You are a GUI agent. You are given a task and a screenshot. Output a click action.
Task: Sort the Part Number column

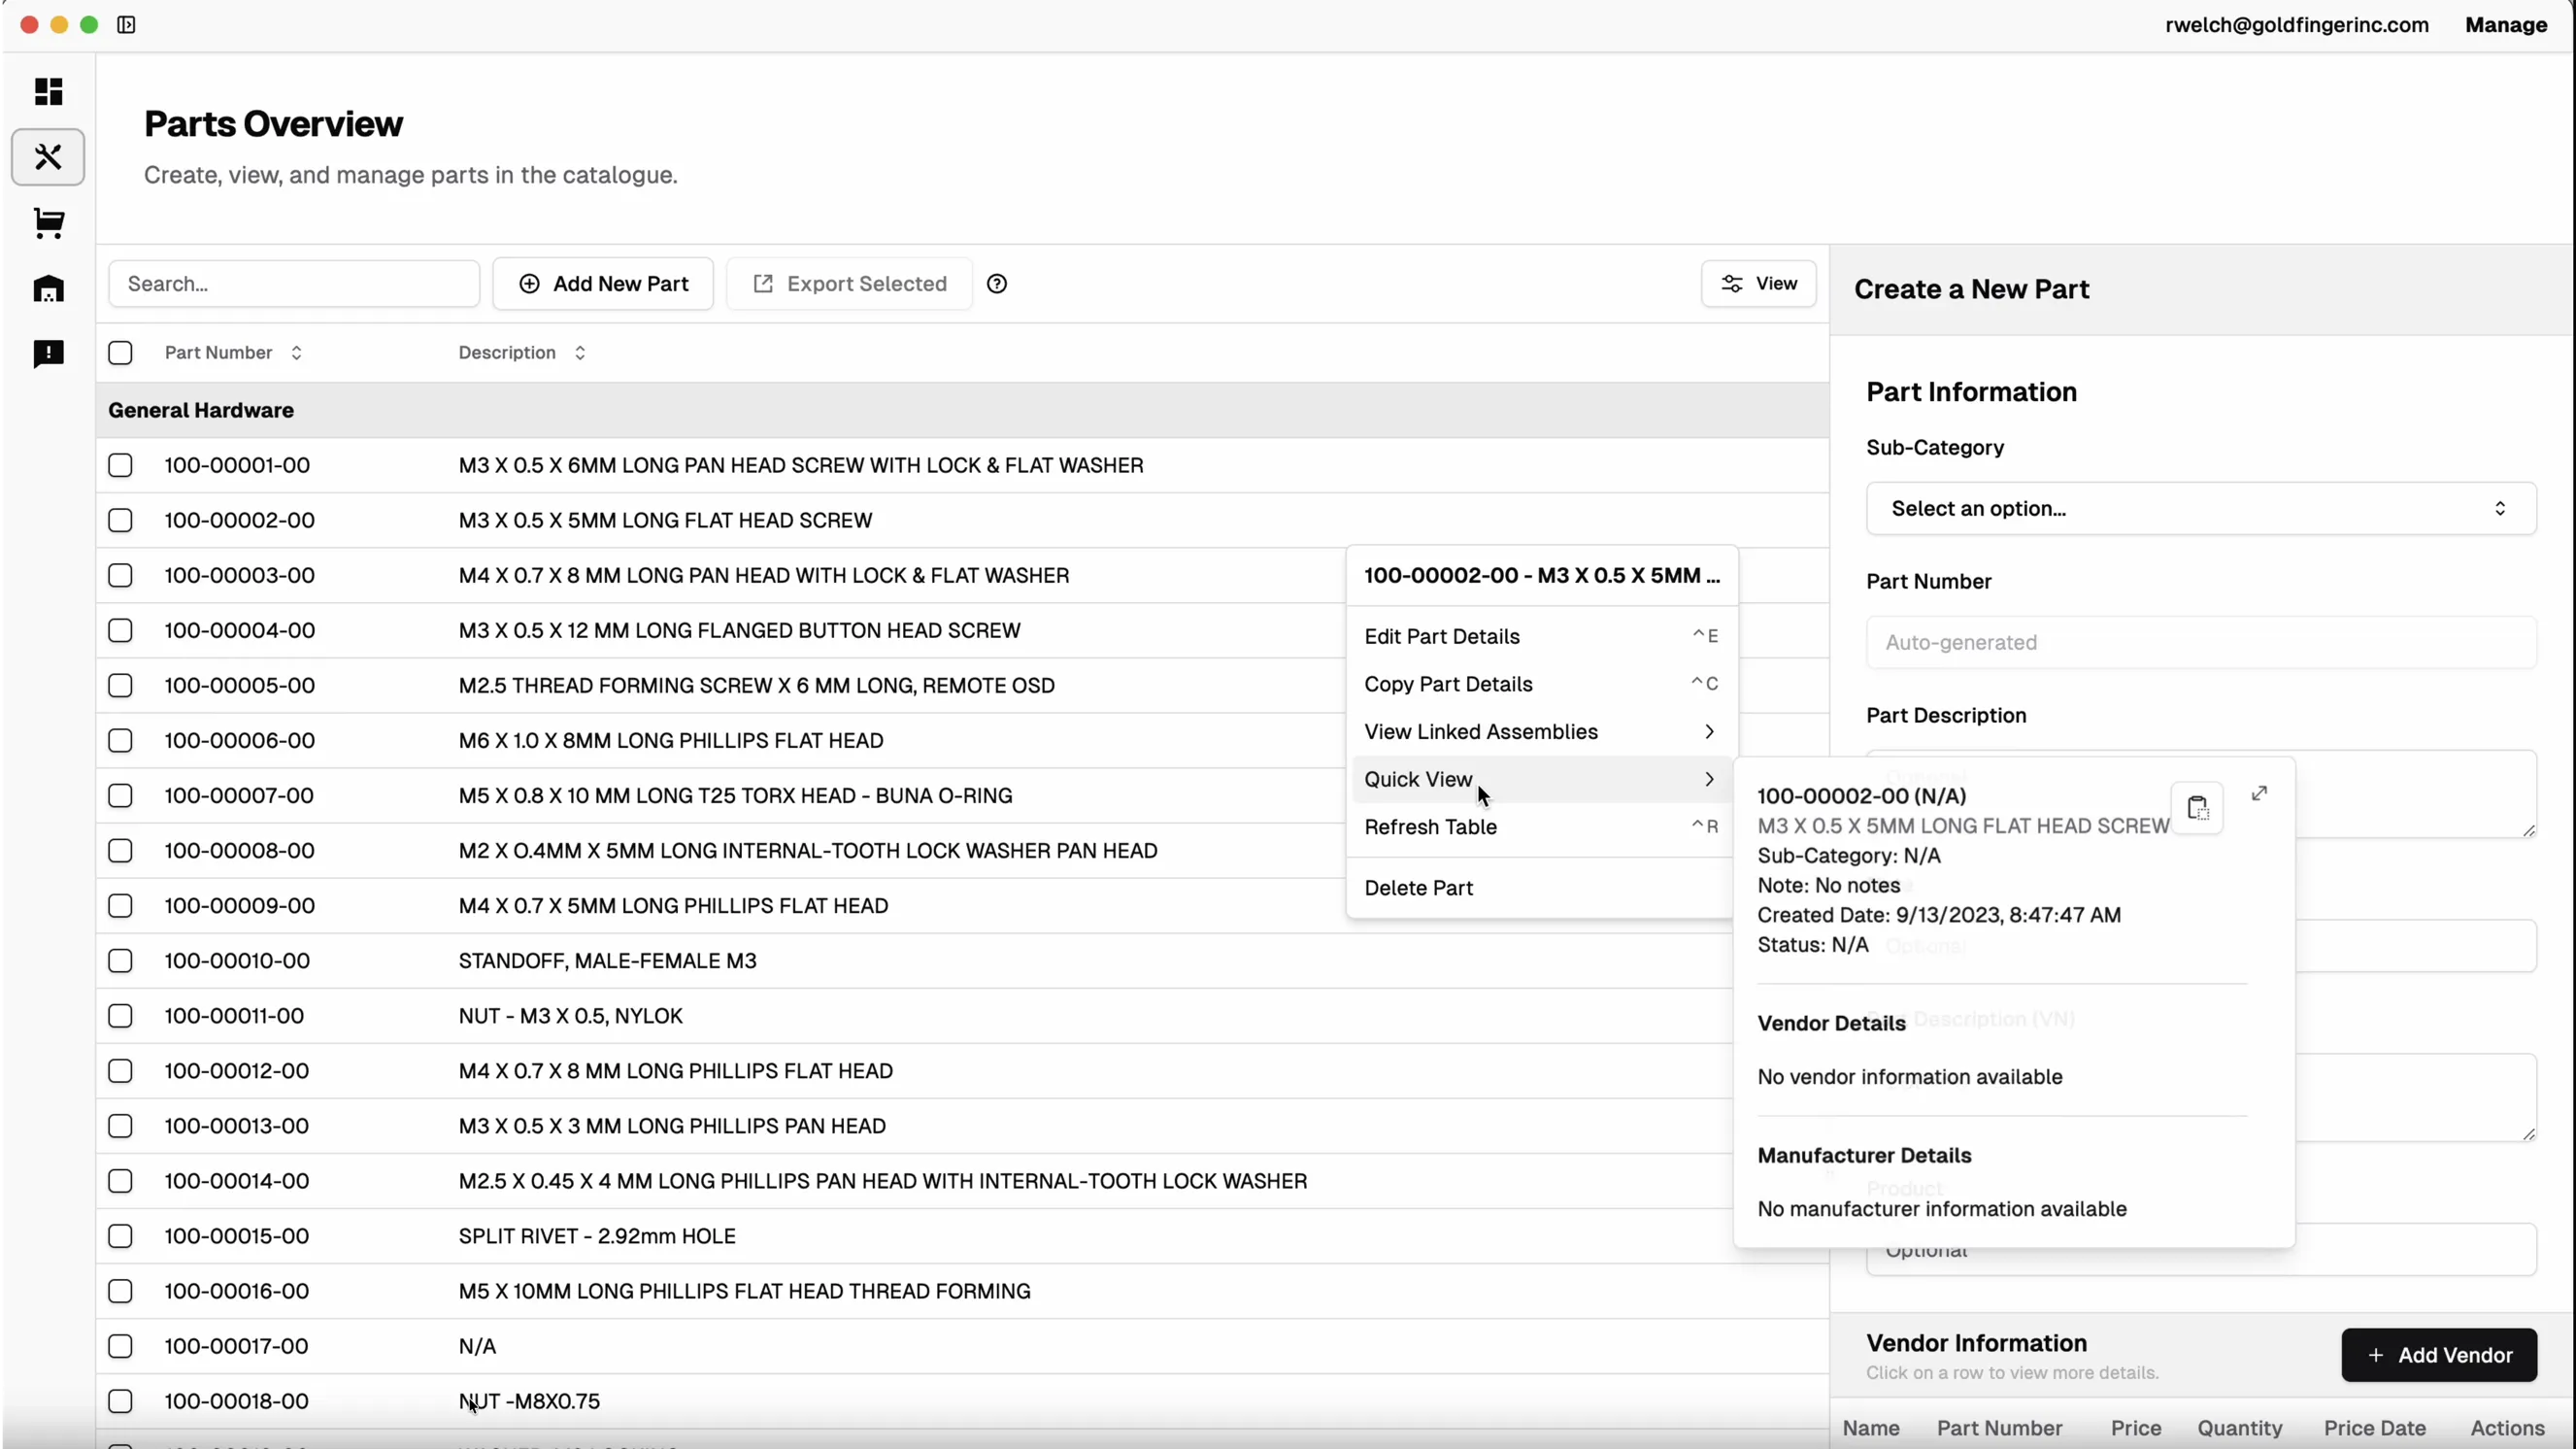296,352
